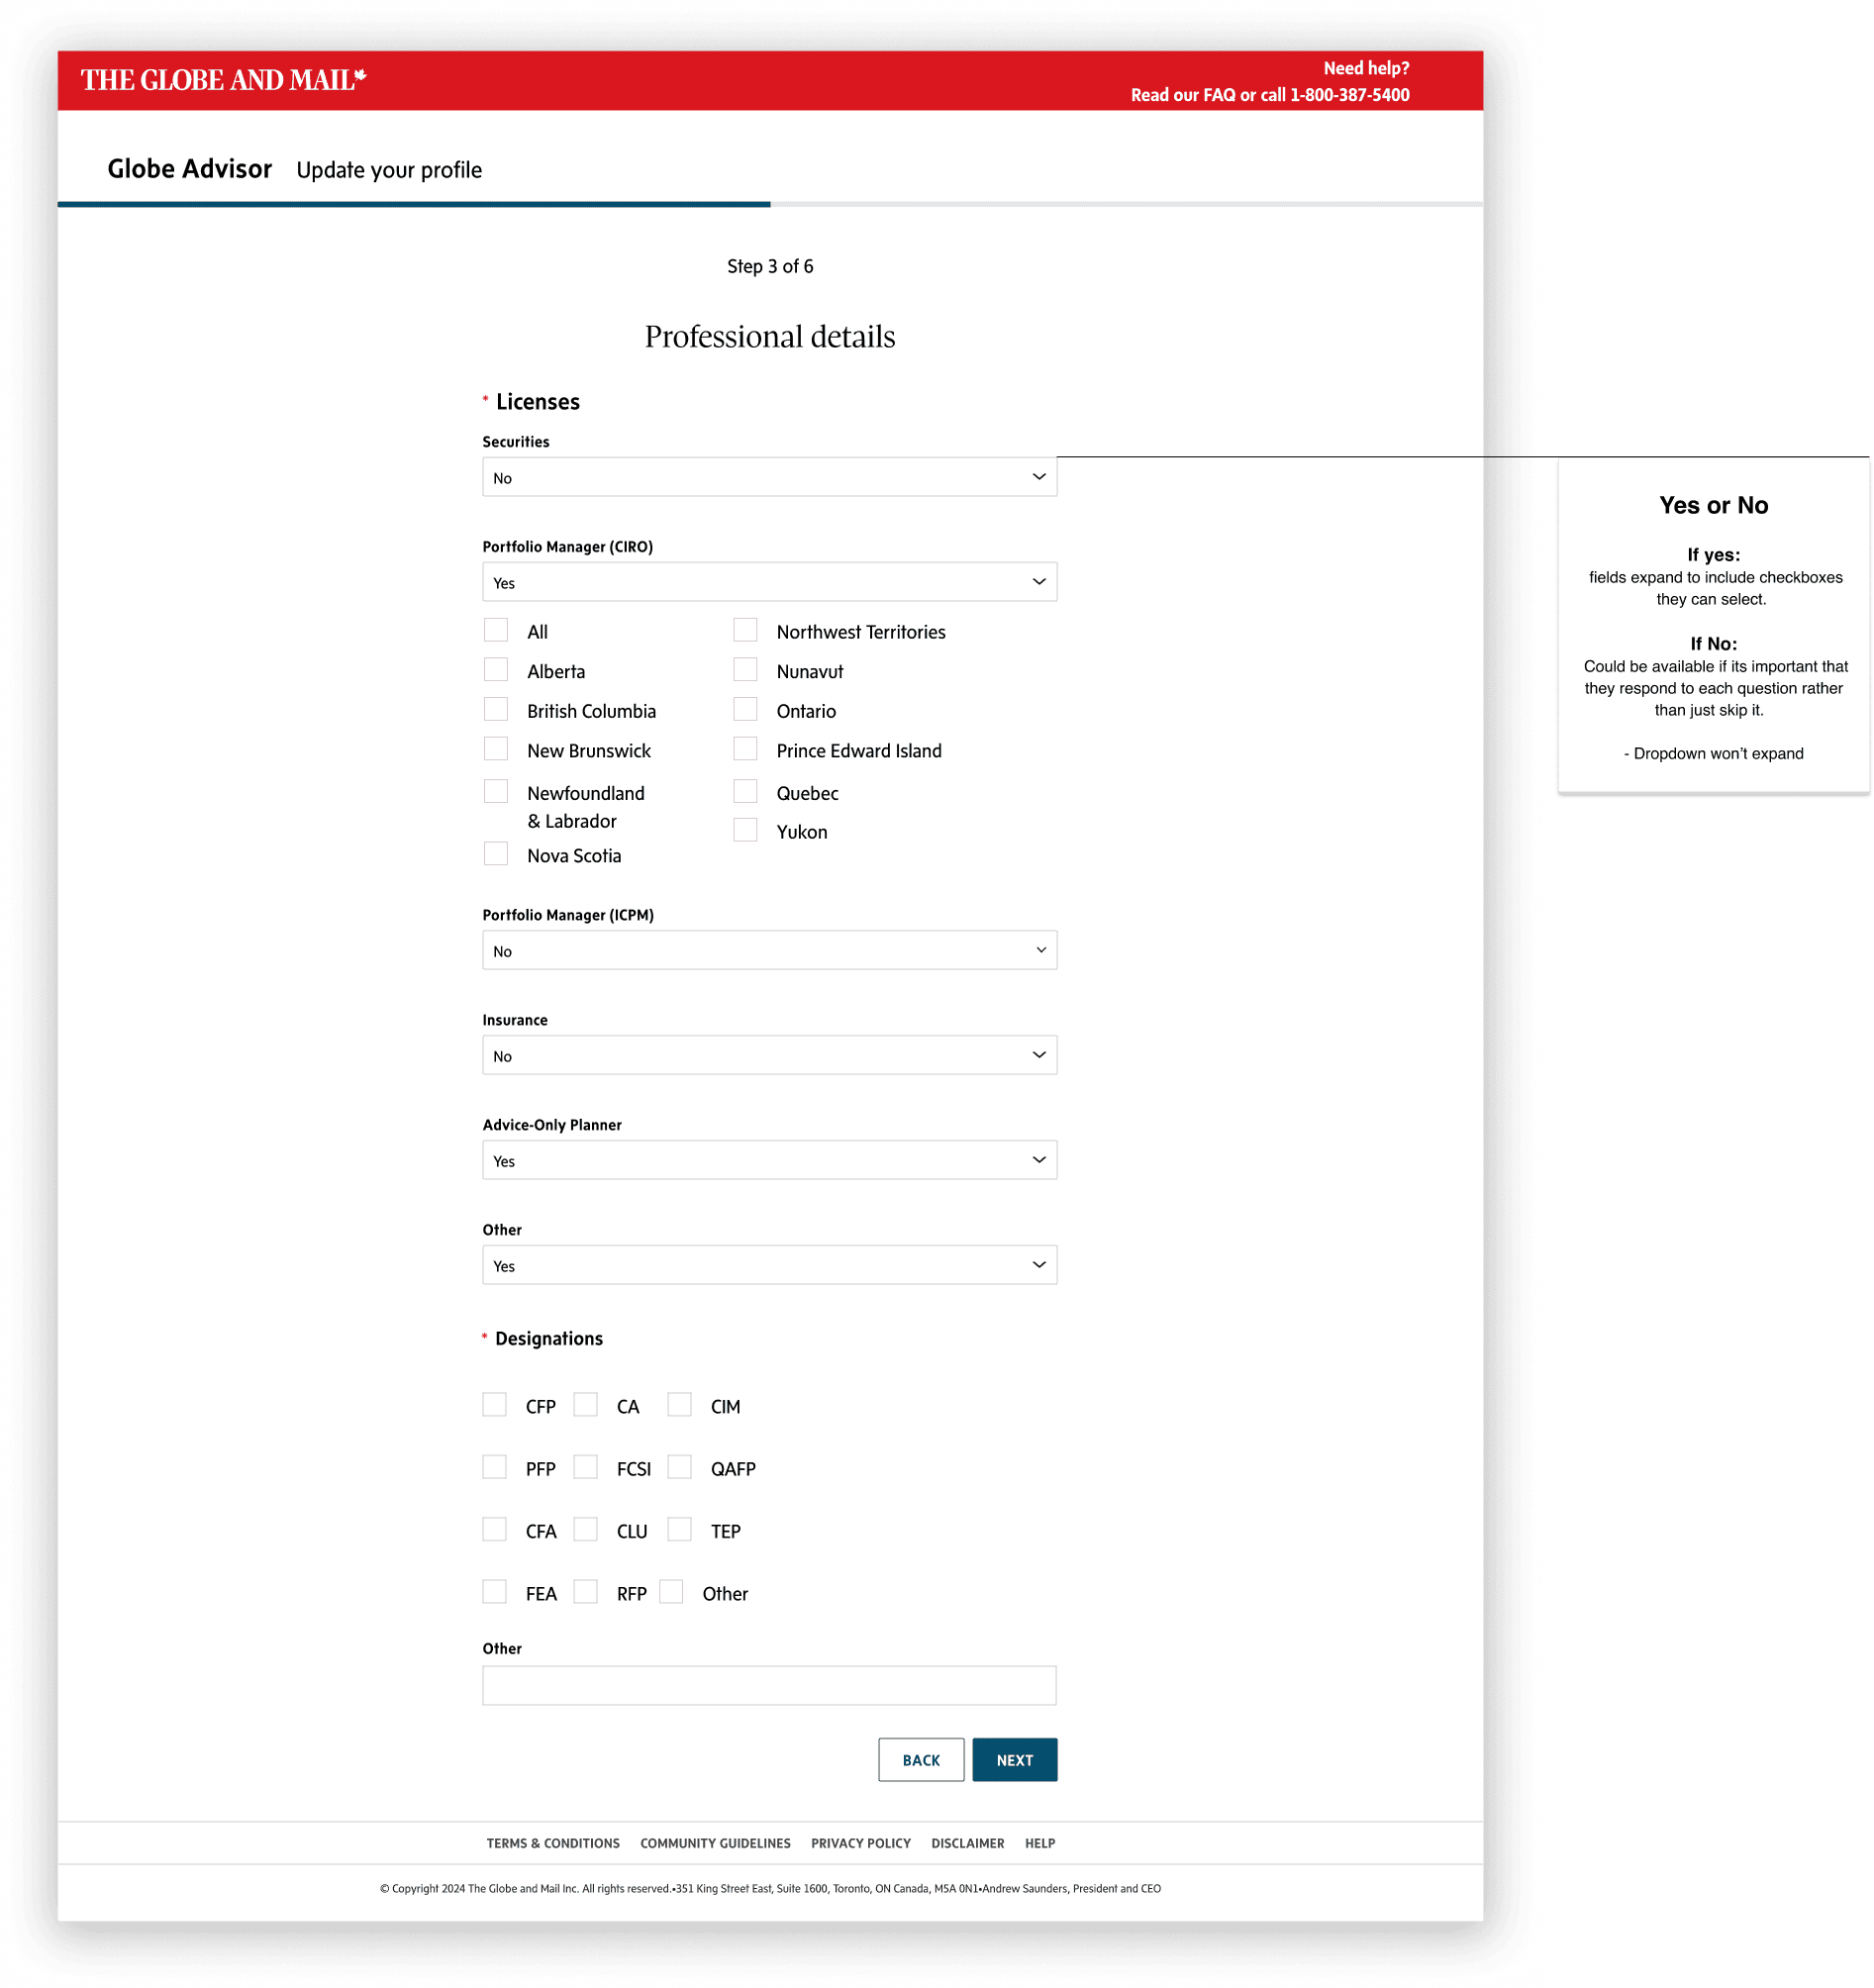Click the BACK button
Viewport: 1874px width, 1988px height.
pos(920,1760)
